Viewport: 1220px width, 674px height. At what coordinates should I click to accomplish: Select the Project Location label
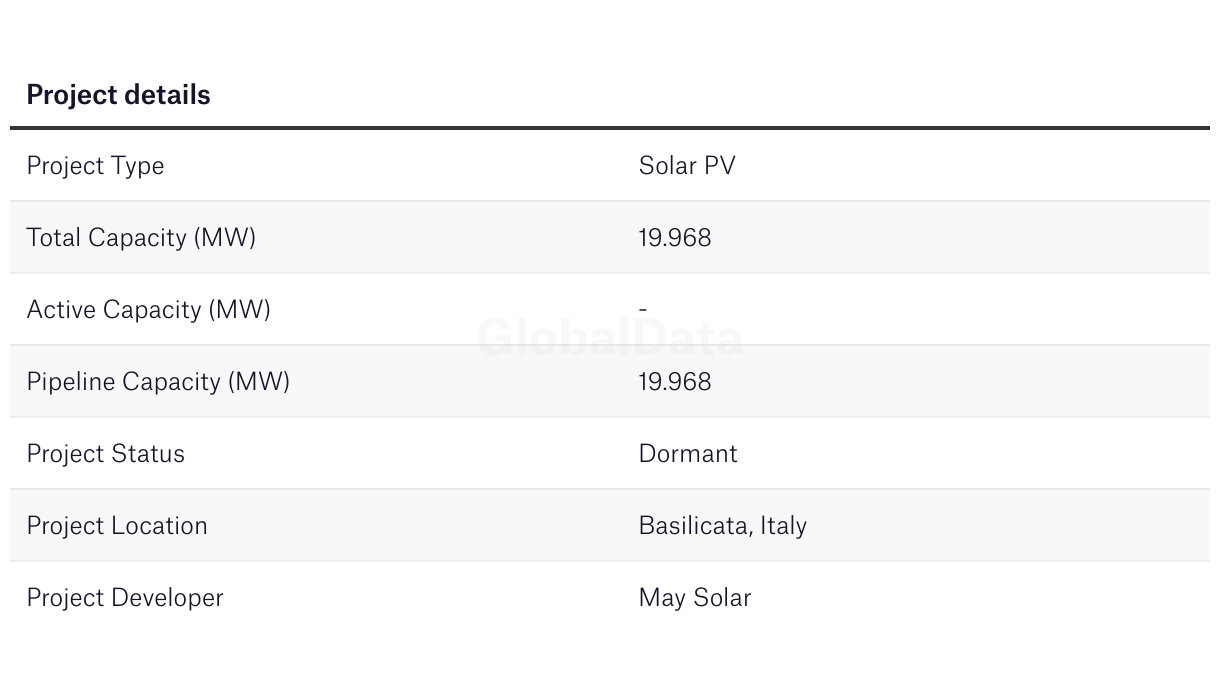117,526
